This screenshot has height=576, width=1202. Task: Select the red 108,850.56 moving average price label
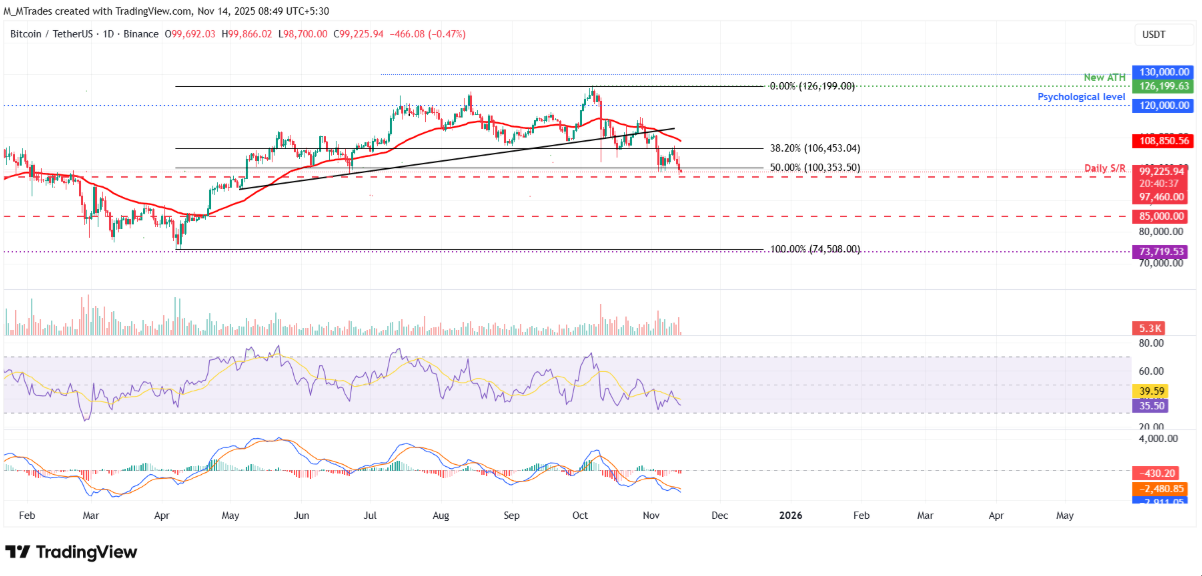1161,140
